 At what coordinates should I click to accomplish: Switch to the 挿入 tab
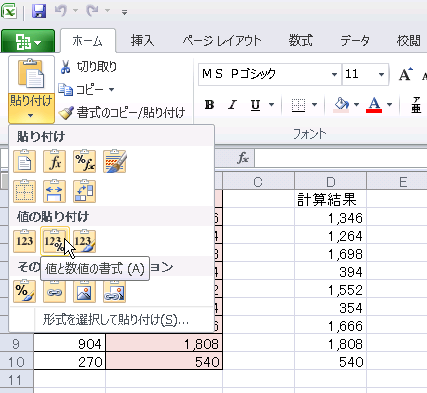(x=142, y=41)
